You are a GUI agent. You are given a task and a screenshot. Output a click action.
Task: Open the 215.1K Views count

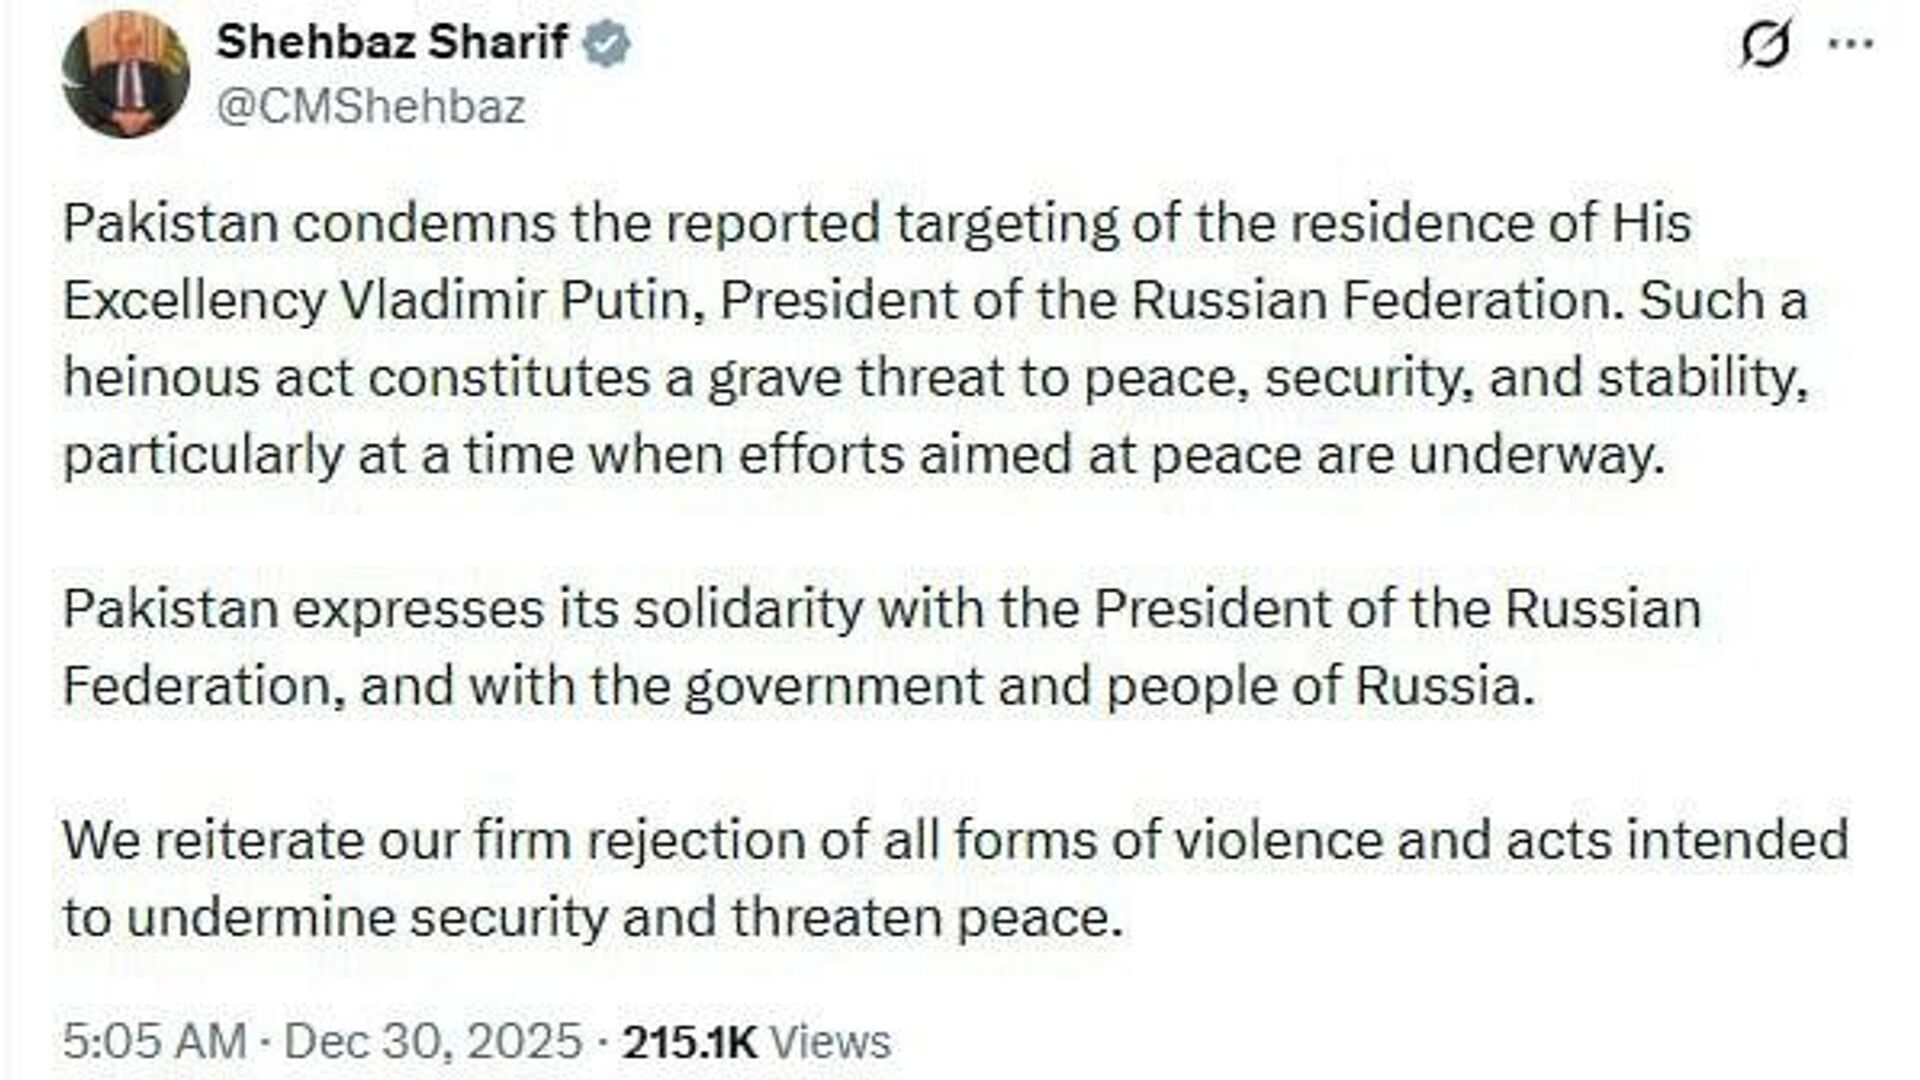756,1041
